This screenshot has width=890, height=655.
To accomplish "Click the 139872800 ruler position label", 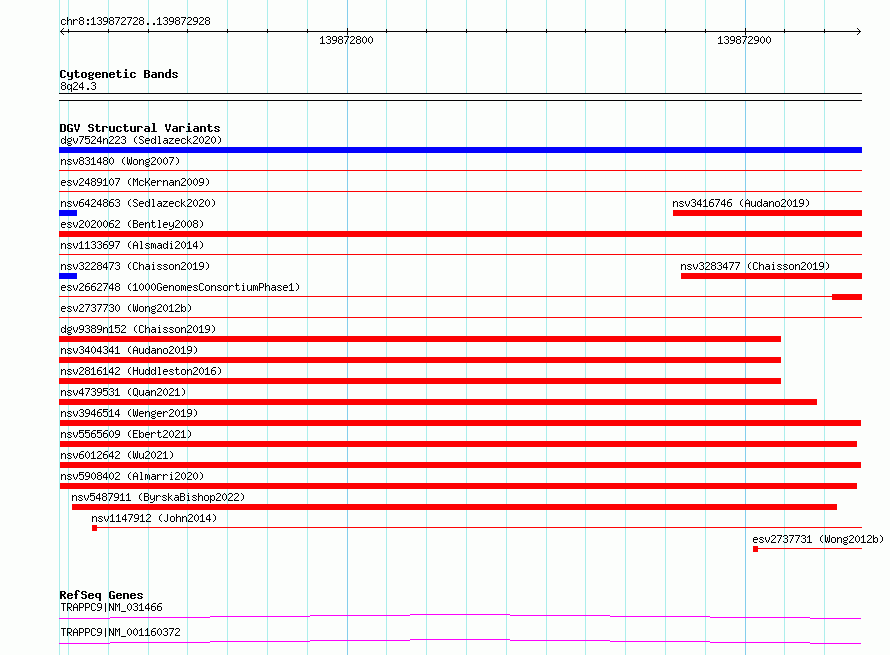I will 346,40.
